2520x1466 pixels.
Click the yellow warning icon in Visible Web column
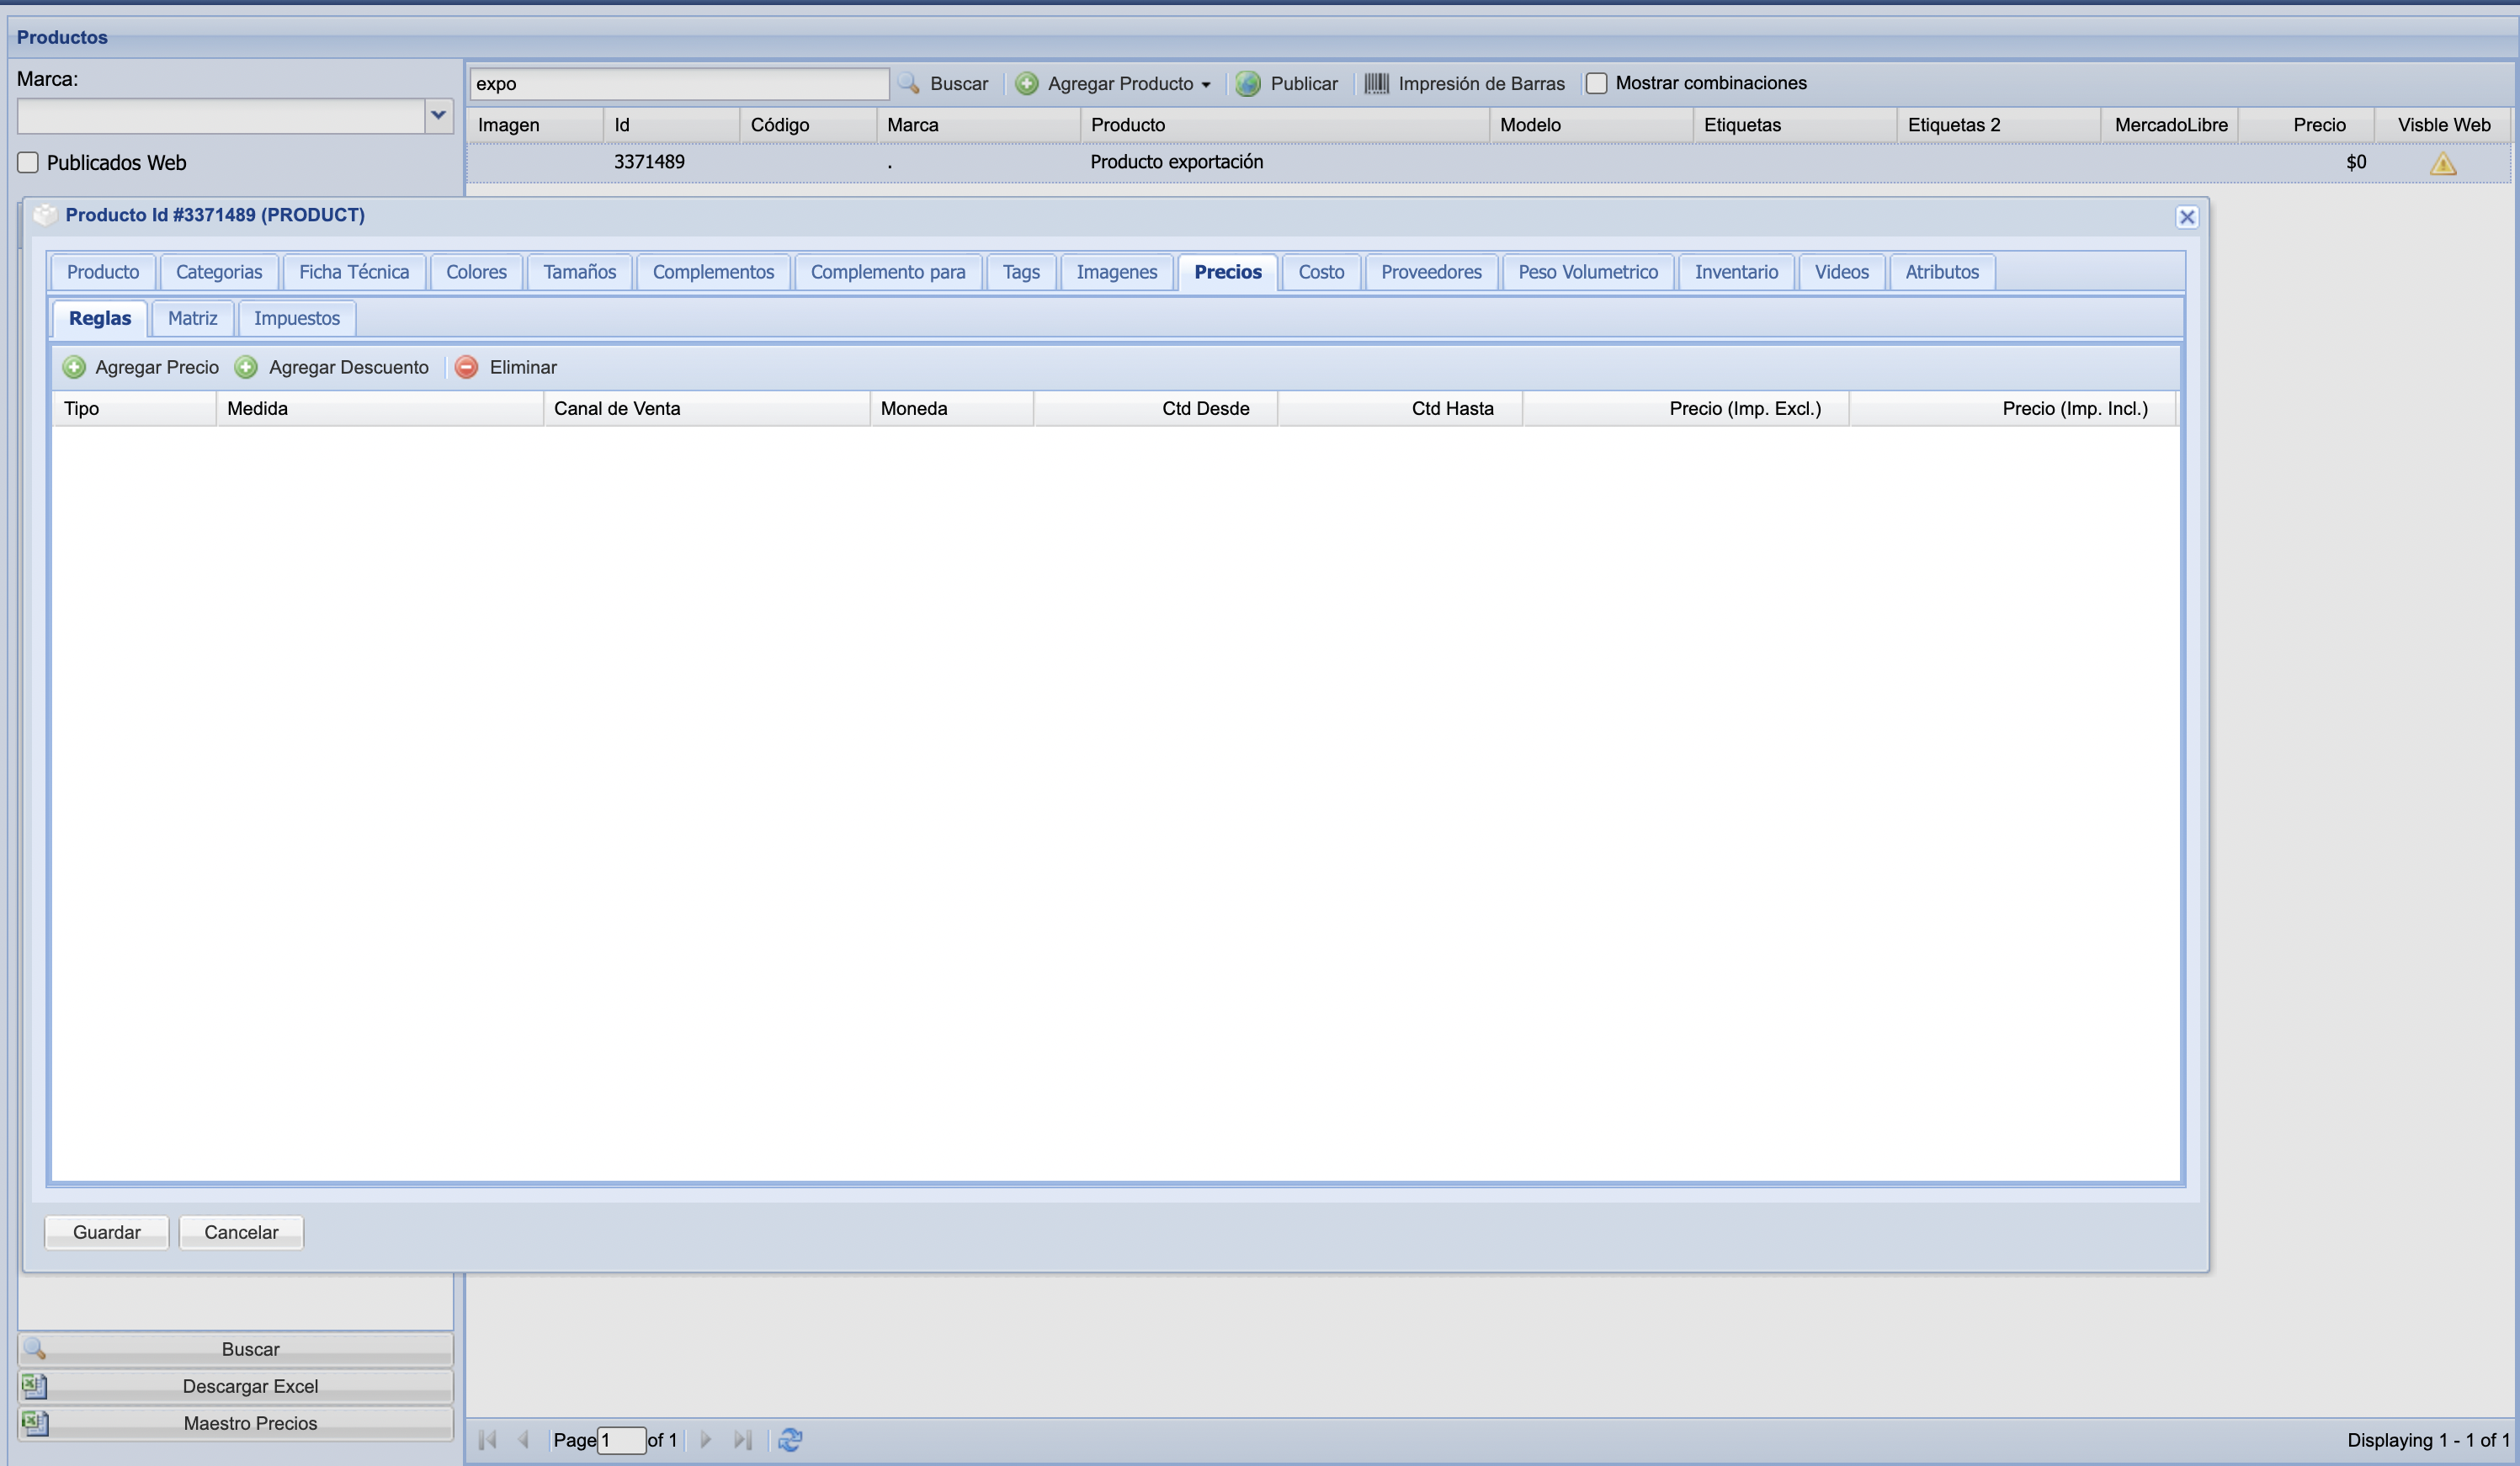pos(2442,163)
